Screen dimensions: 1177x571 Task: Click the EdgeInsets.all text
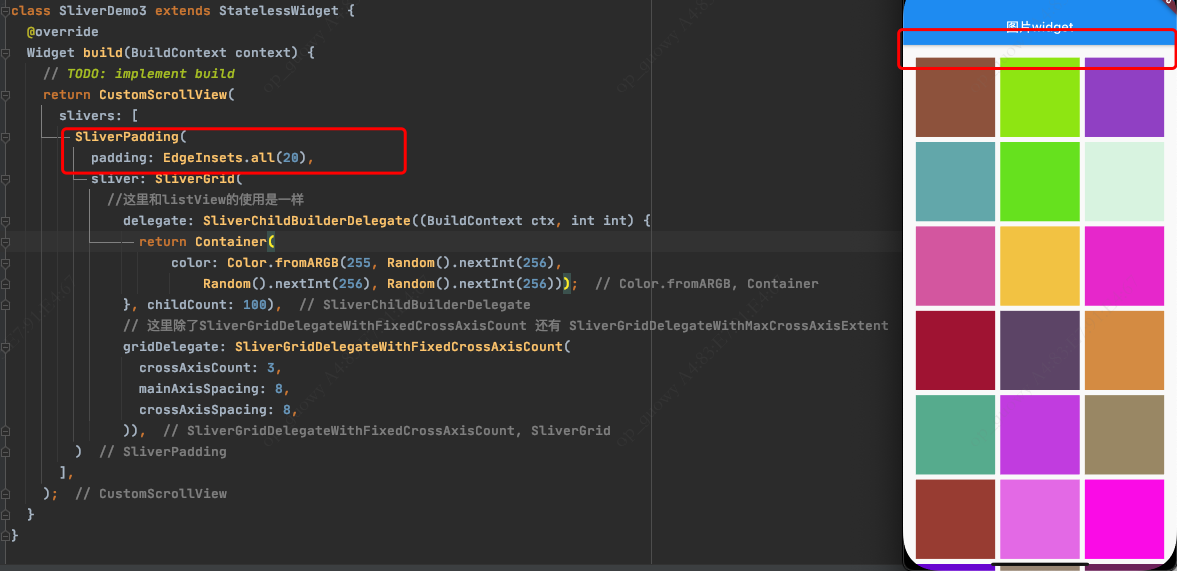(218, 158)
